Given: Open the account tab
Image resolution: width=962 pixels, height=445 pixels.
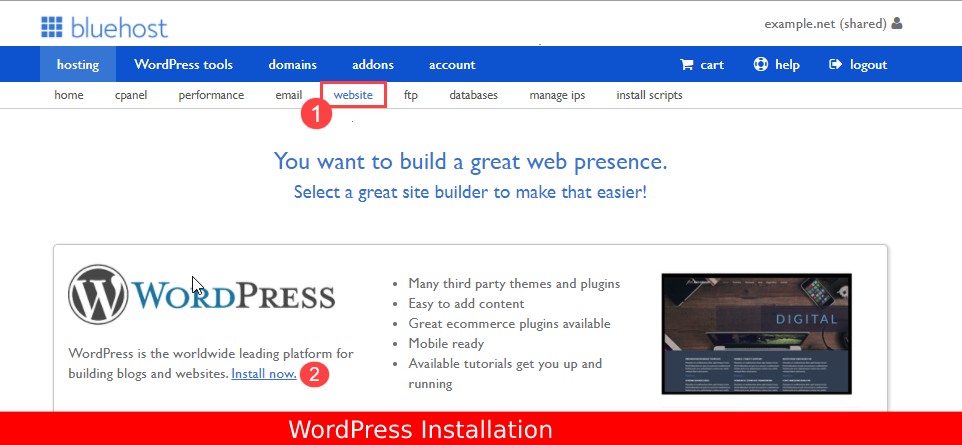Looking at the screenshot, I should [452, 64].
